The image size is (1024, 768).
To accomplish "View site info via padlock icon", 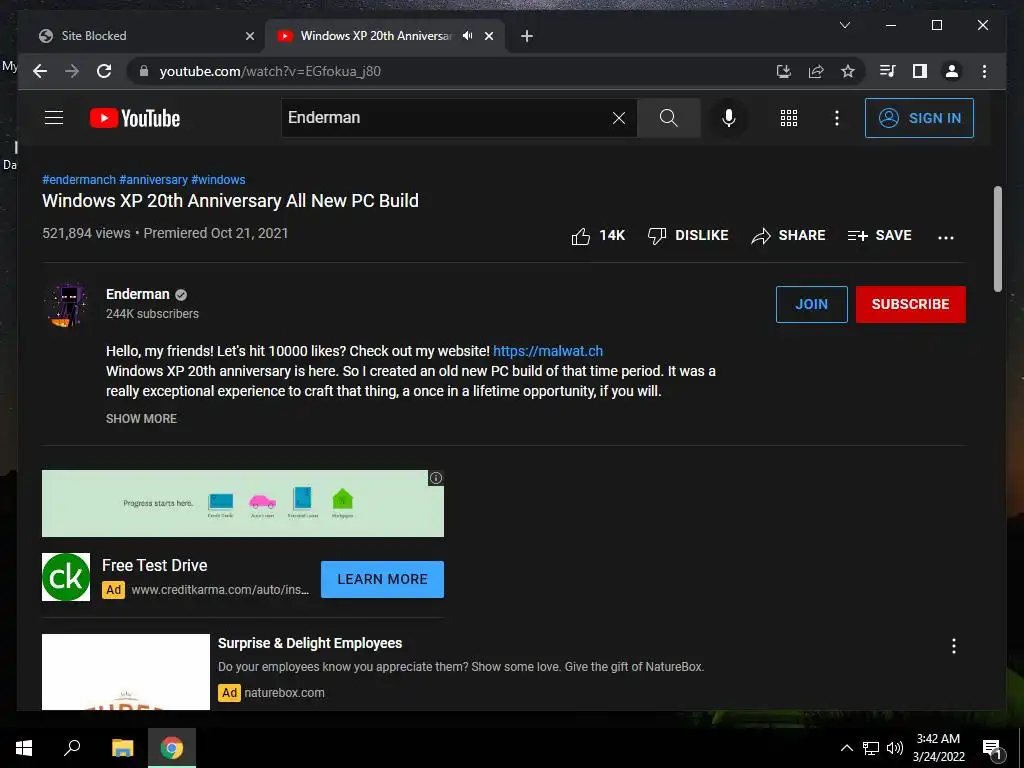I will [144, 71].
